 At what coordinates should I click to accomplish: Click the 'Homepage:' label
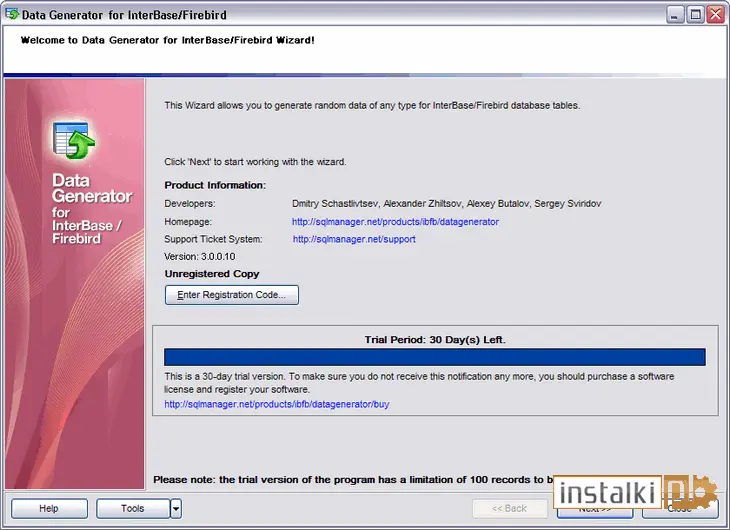[x=188, y=222]
